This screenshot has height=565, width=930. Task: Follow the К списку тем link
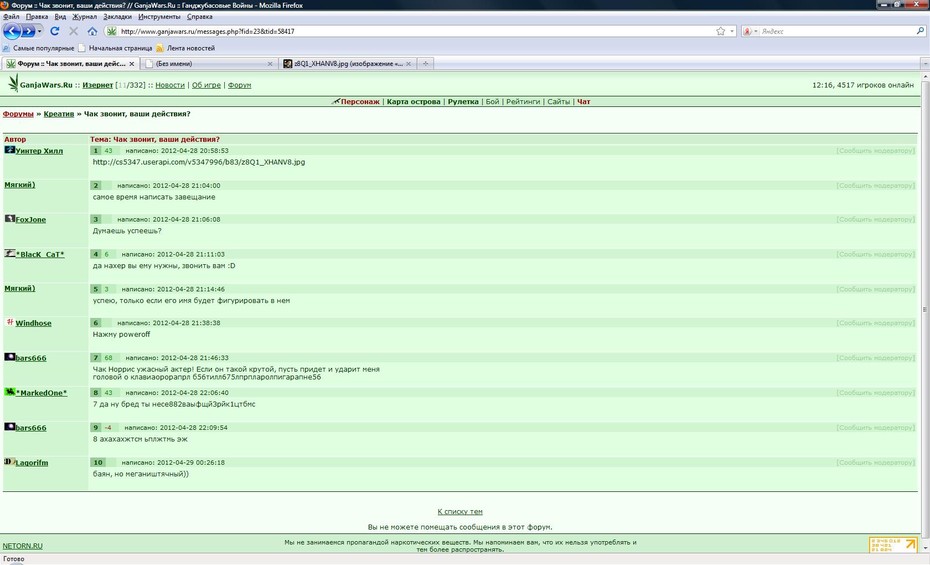460,511
